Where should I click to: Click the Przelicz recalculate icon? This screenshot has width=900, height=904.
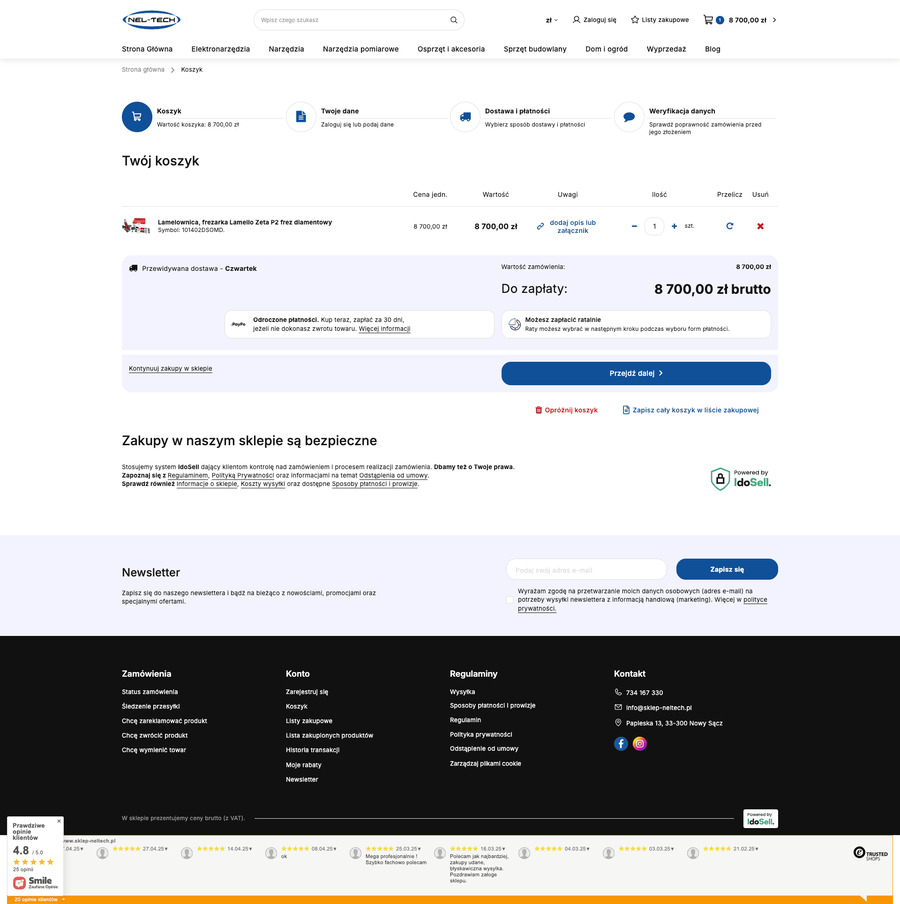pos(729,226)
